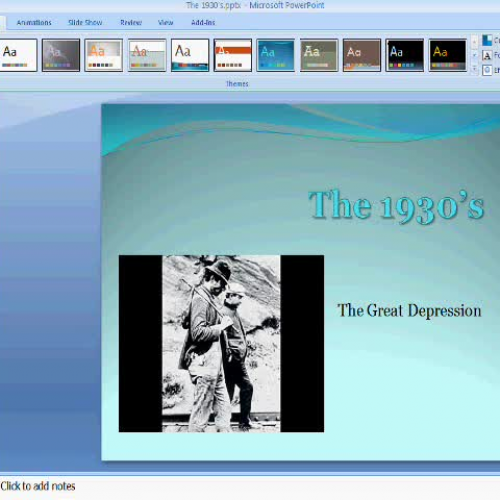500x500 pixels.
Task: Apply the dark gray gradient theme thumbnail
Action: pyautogui.click(x=61, y=55)
